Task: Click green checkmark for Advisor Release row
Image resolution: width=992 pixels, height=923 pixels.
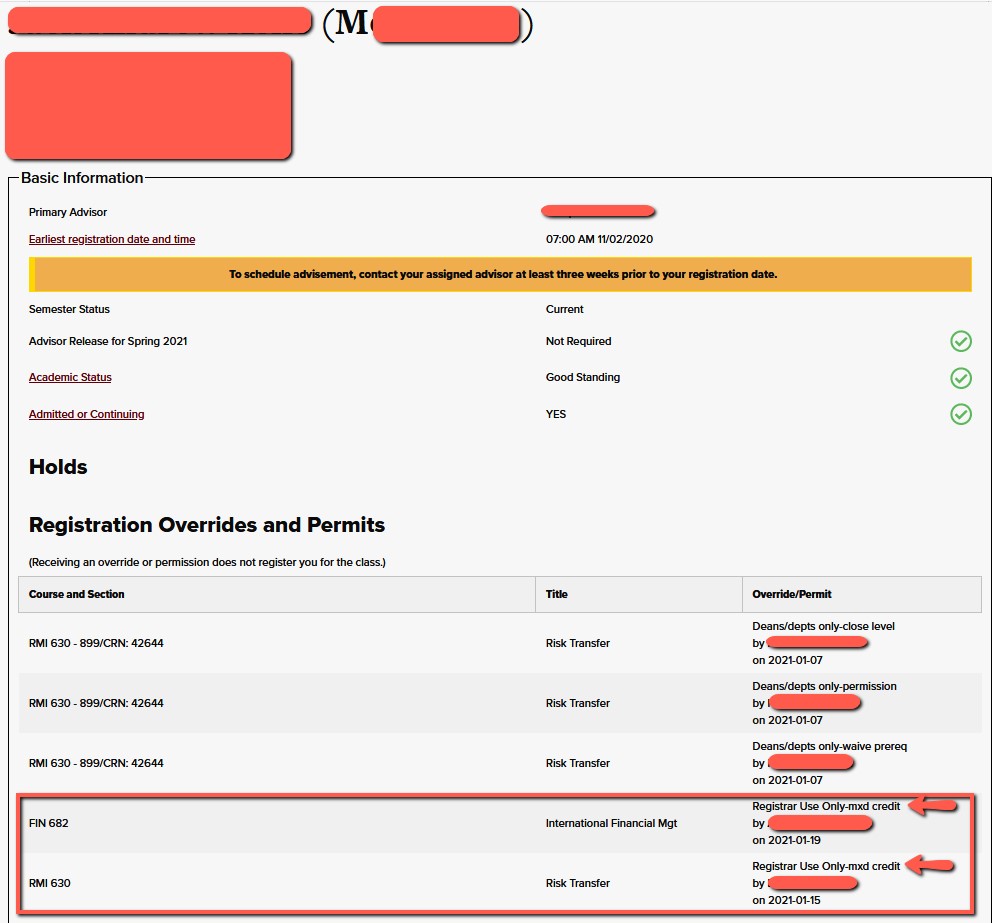Action: click(x=960, y=342)
